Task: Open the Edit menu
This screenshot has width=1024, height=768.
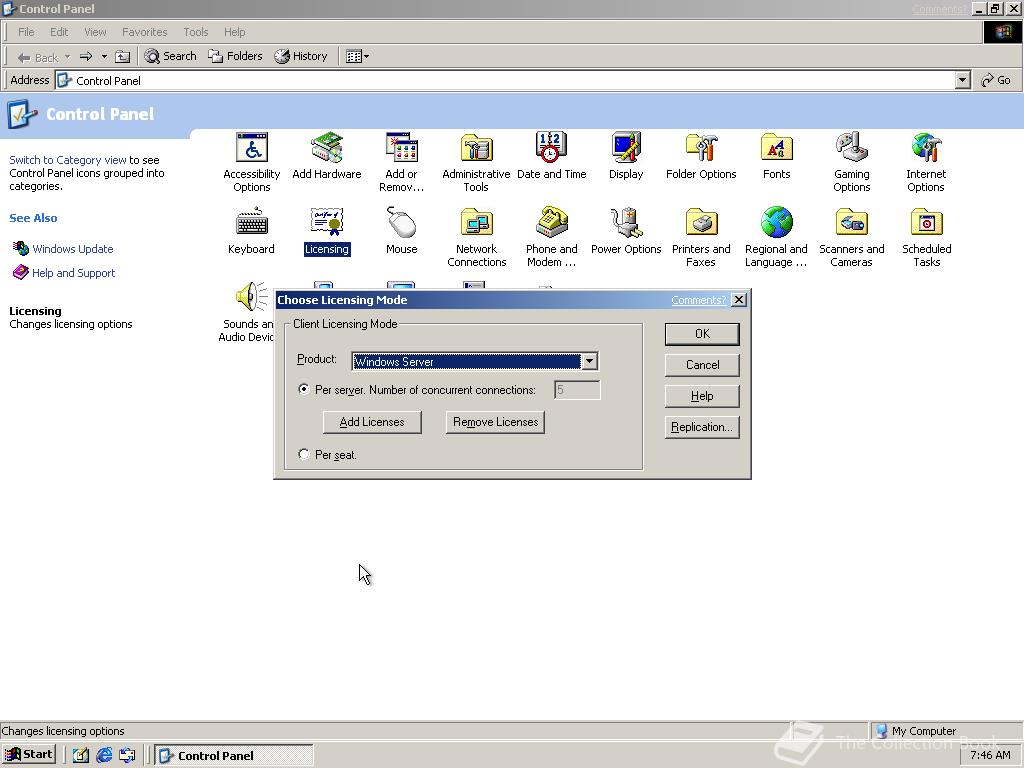Action: pos(59,32)
